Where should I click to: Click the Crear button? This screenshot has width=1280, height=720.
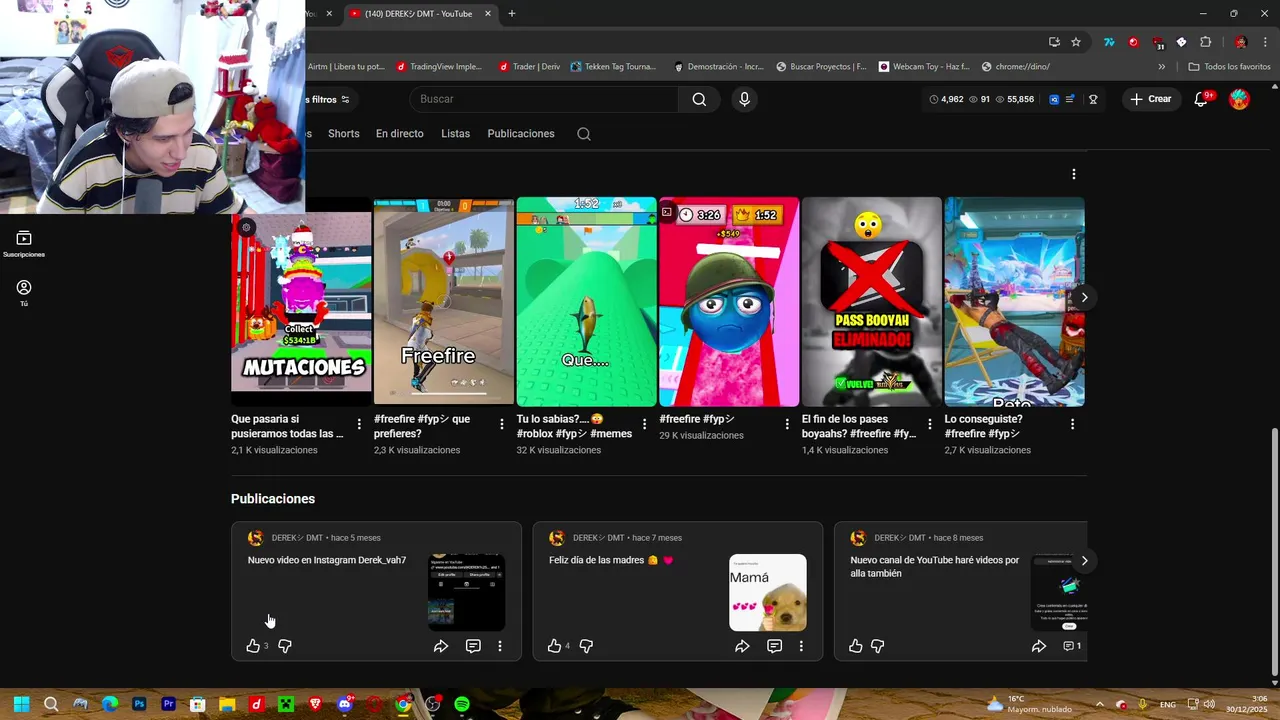click(1151, 99)
